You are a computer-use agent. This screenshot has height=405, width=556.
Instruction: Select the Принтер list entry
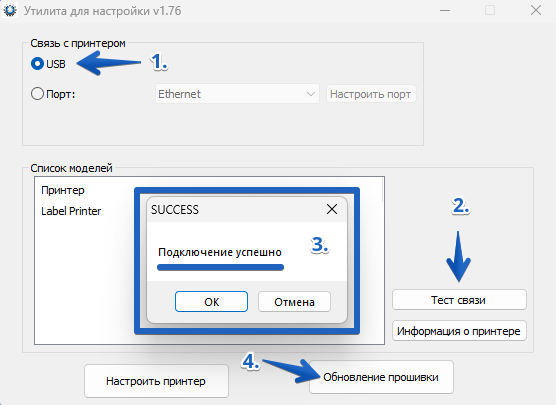(63, 190)
